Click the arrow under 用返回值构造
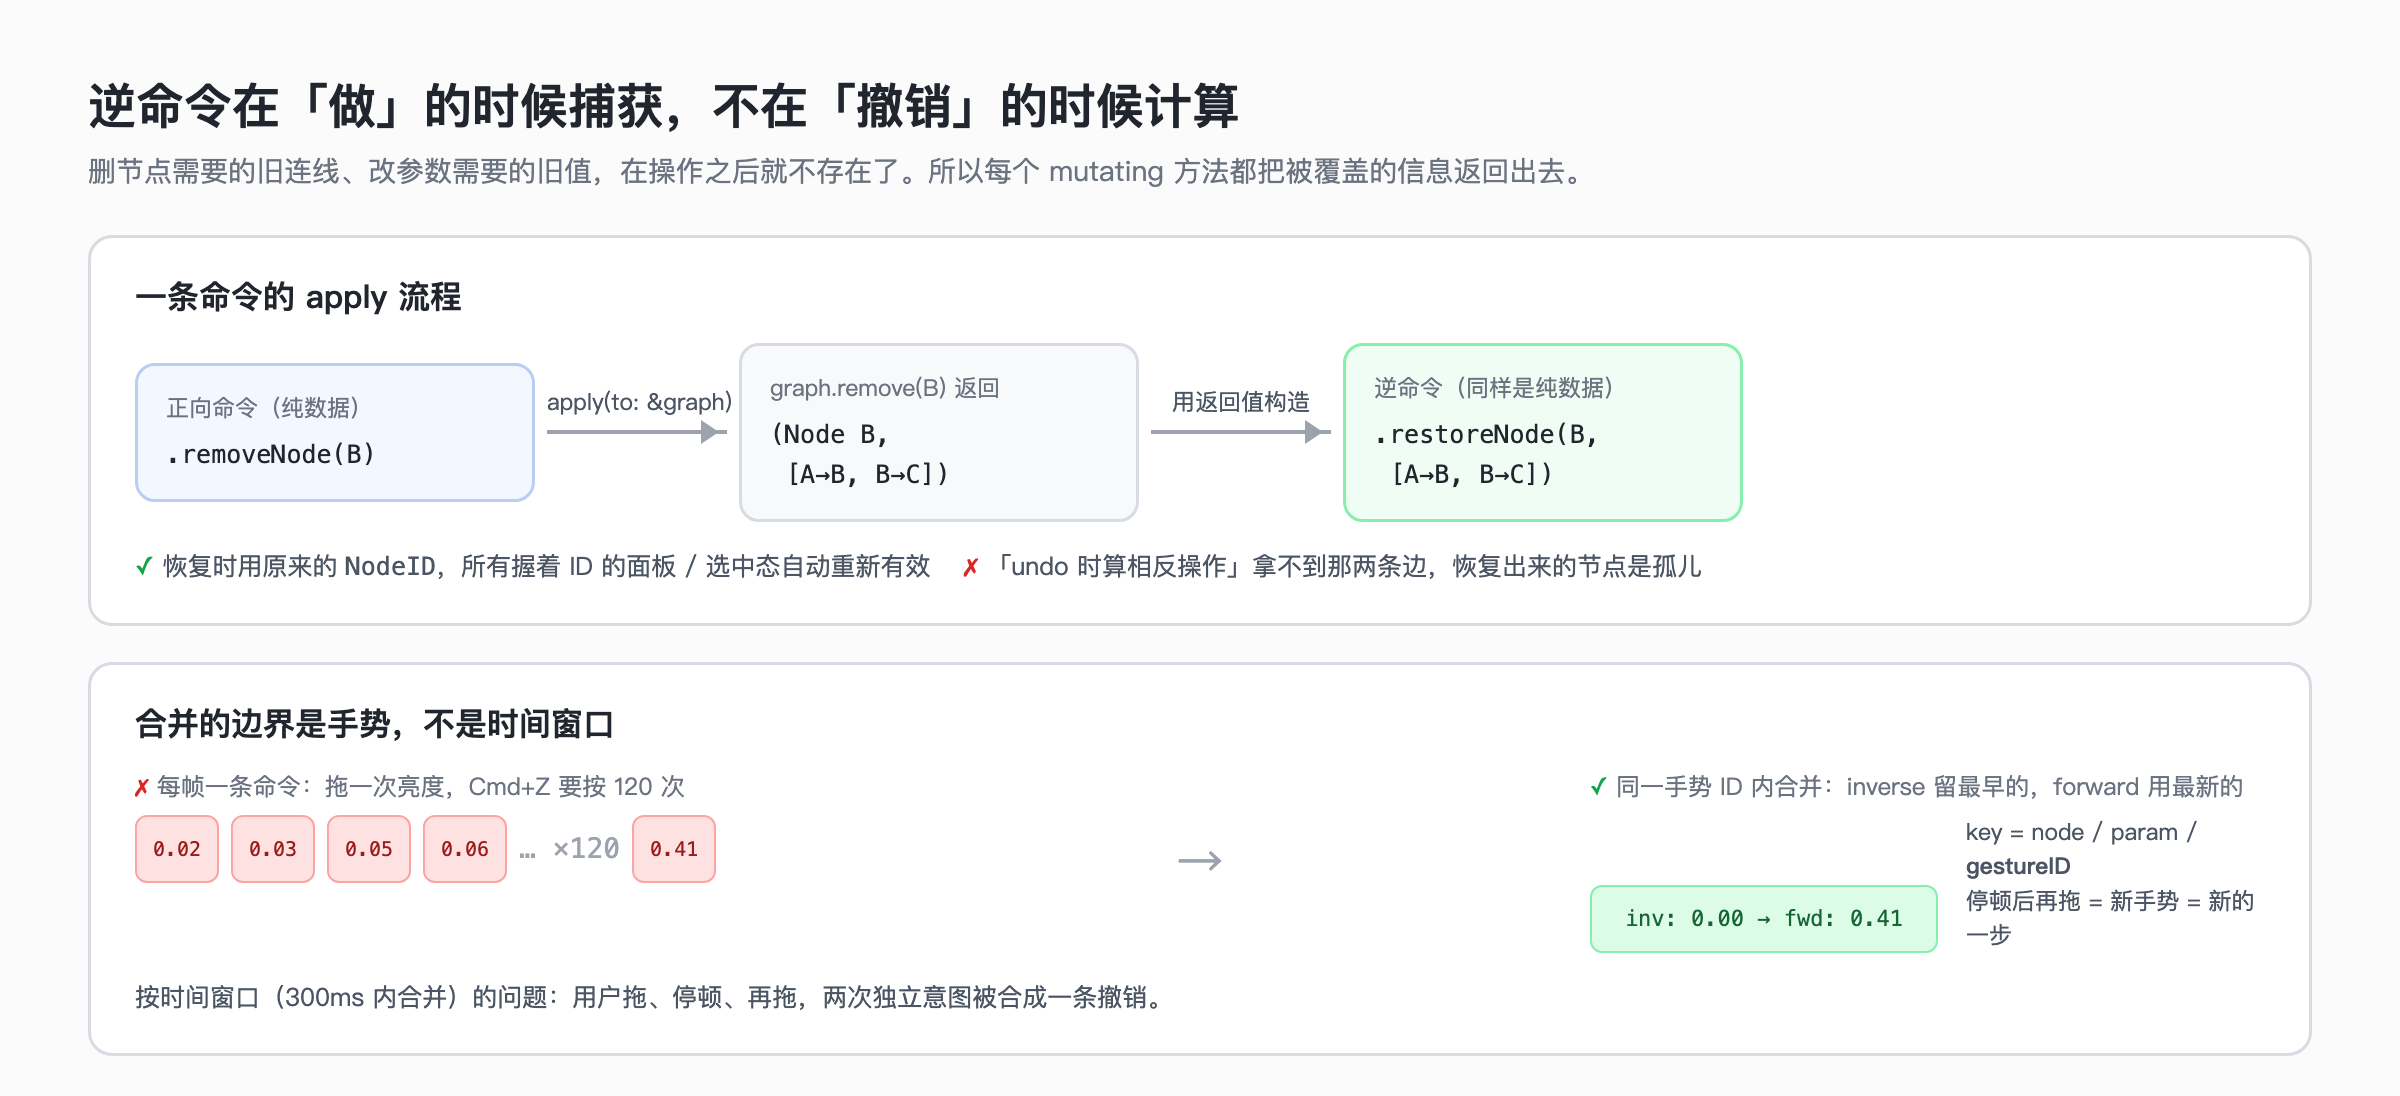 point(1240,432)
